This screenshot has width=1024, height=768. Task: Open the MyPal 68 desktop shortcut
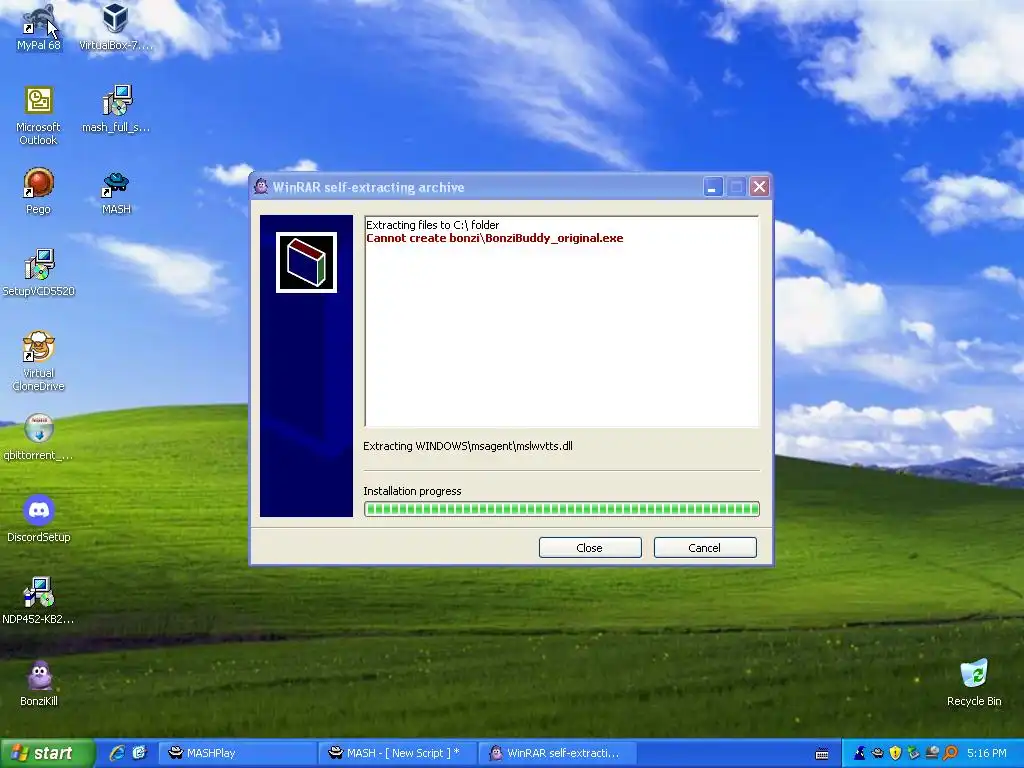(39, 27)
